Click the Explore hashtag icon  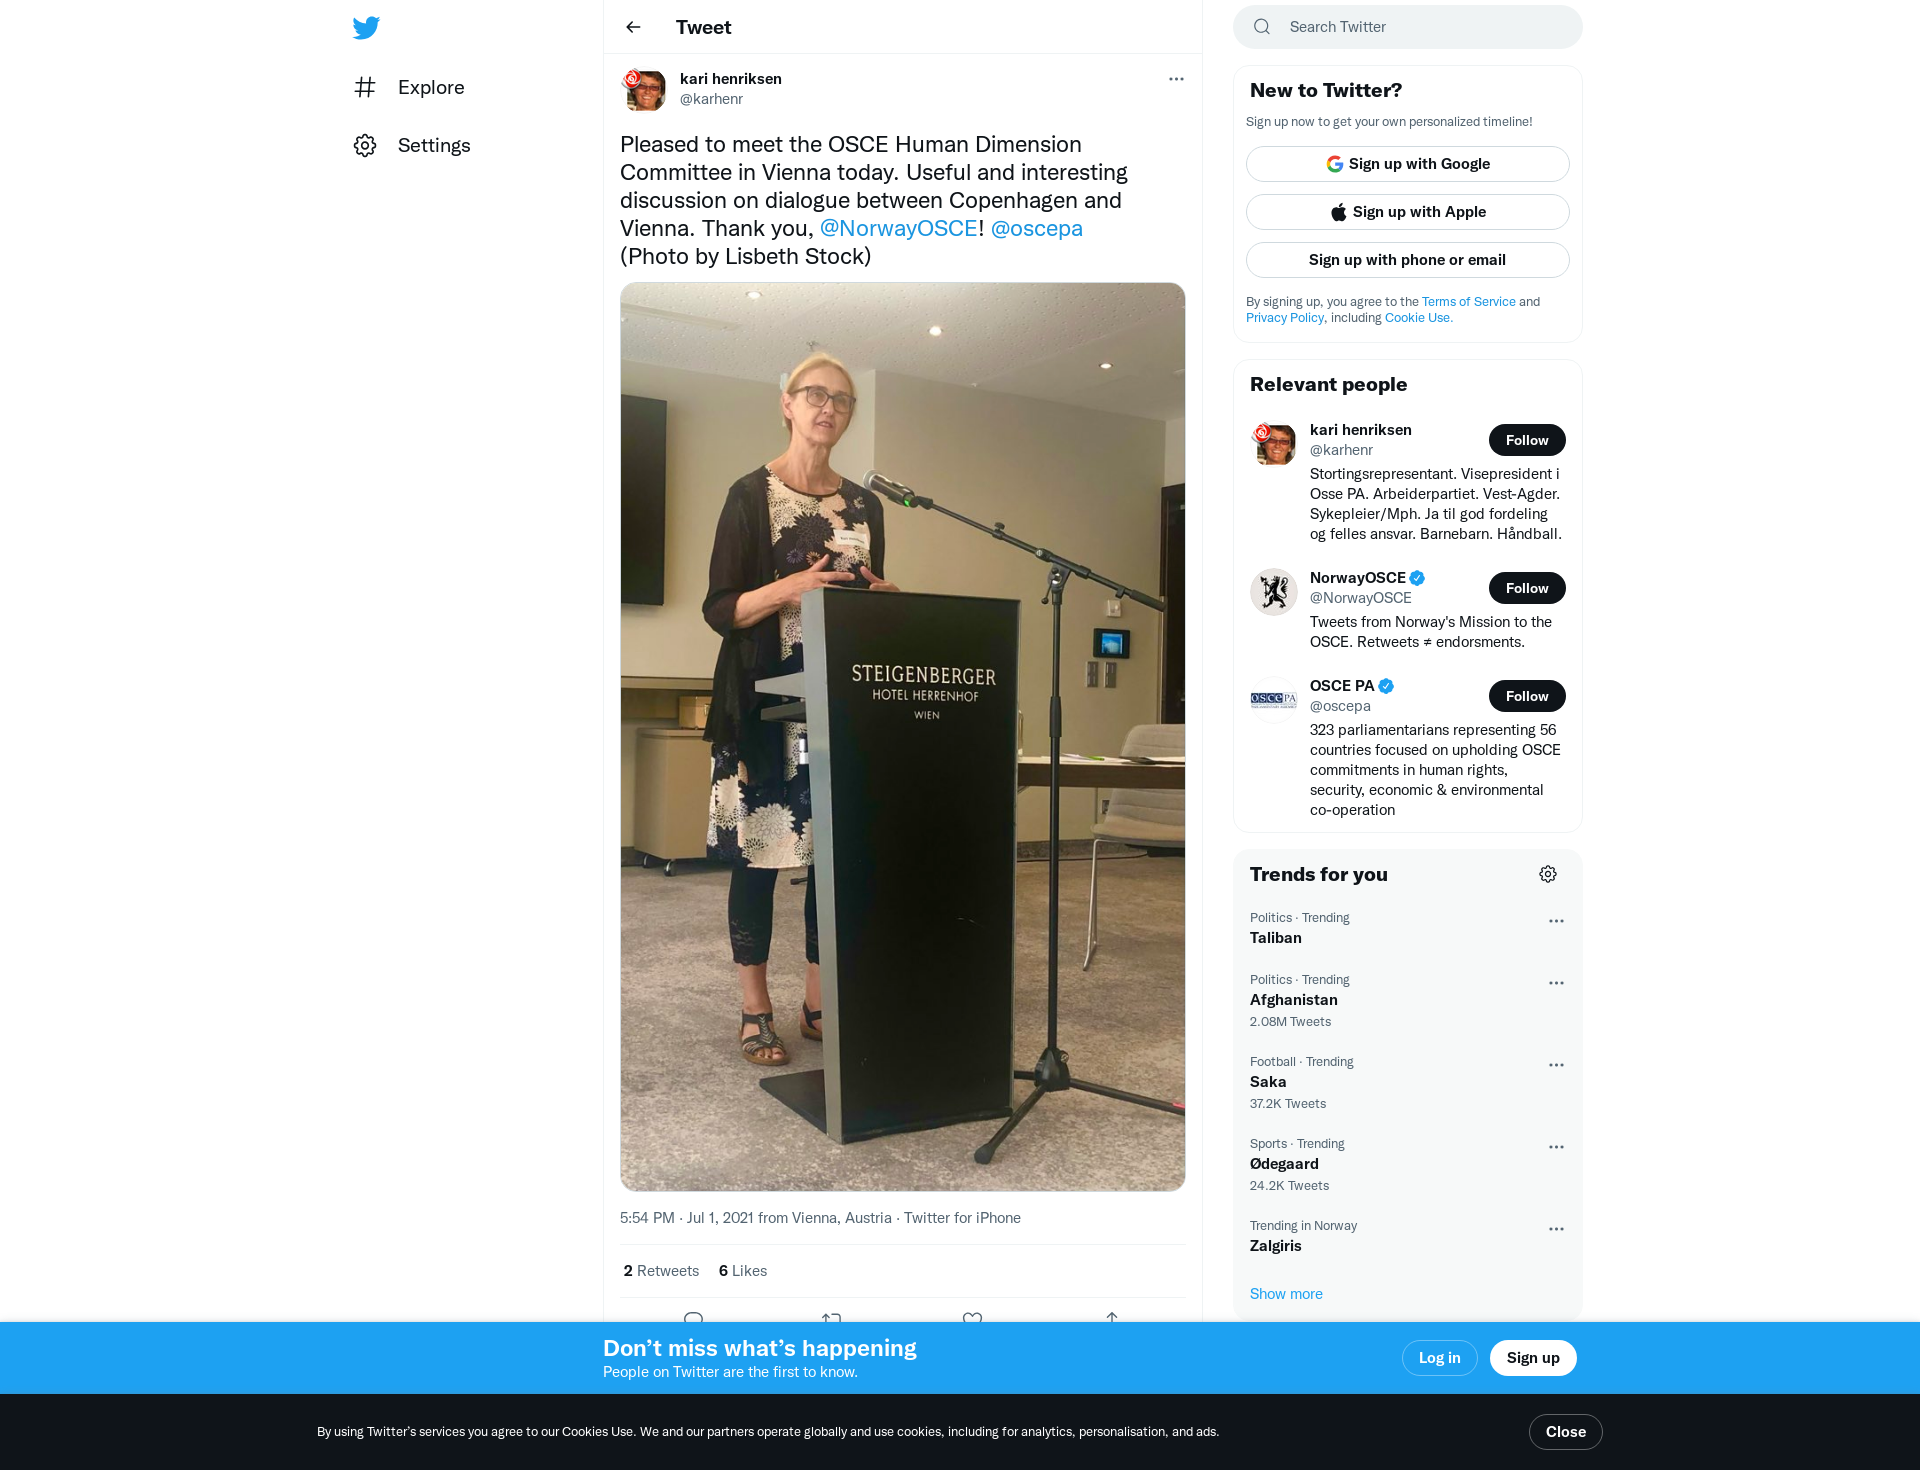click(365, 87)
